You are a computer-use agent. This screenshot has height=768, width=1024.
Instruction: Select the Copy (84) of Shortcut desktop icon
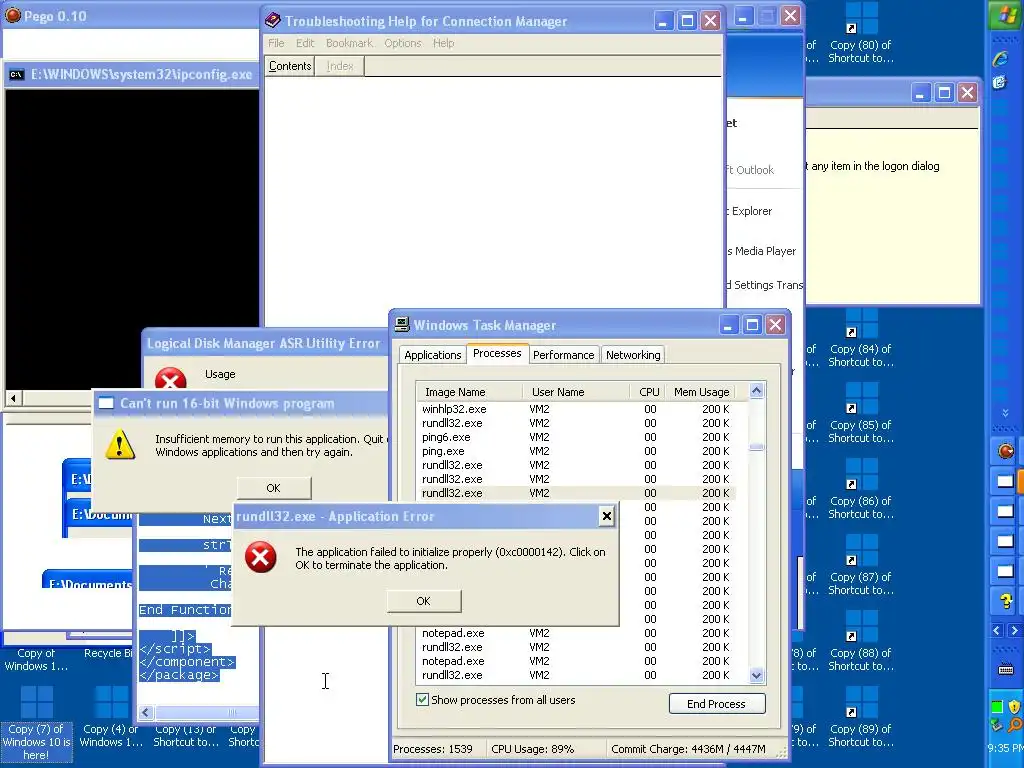pyautogui.click(x=861, y=338)
